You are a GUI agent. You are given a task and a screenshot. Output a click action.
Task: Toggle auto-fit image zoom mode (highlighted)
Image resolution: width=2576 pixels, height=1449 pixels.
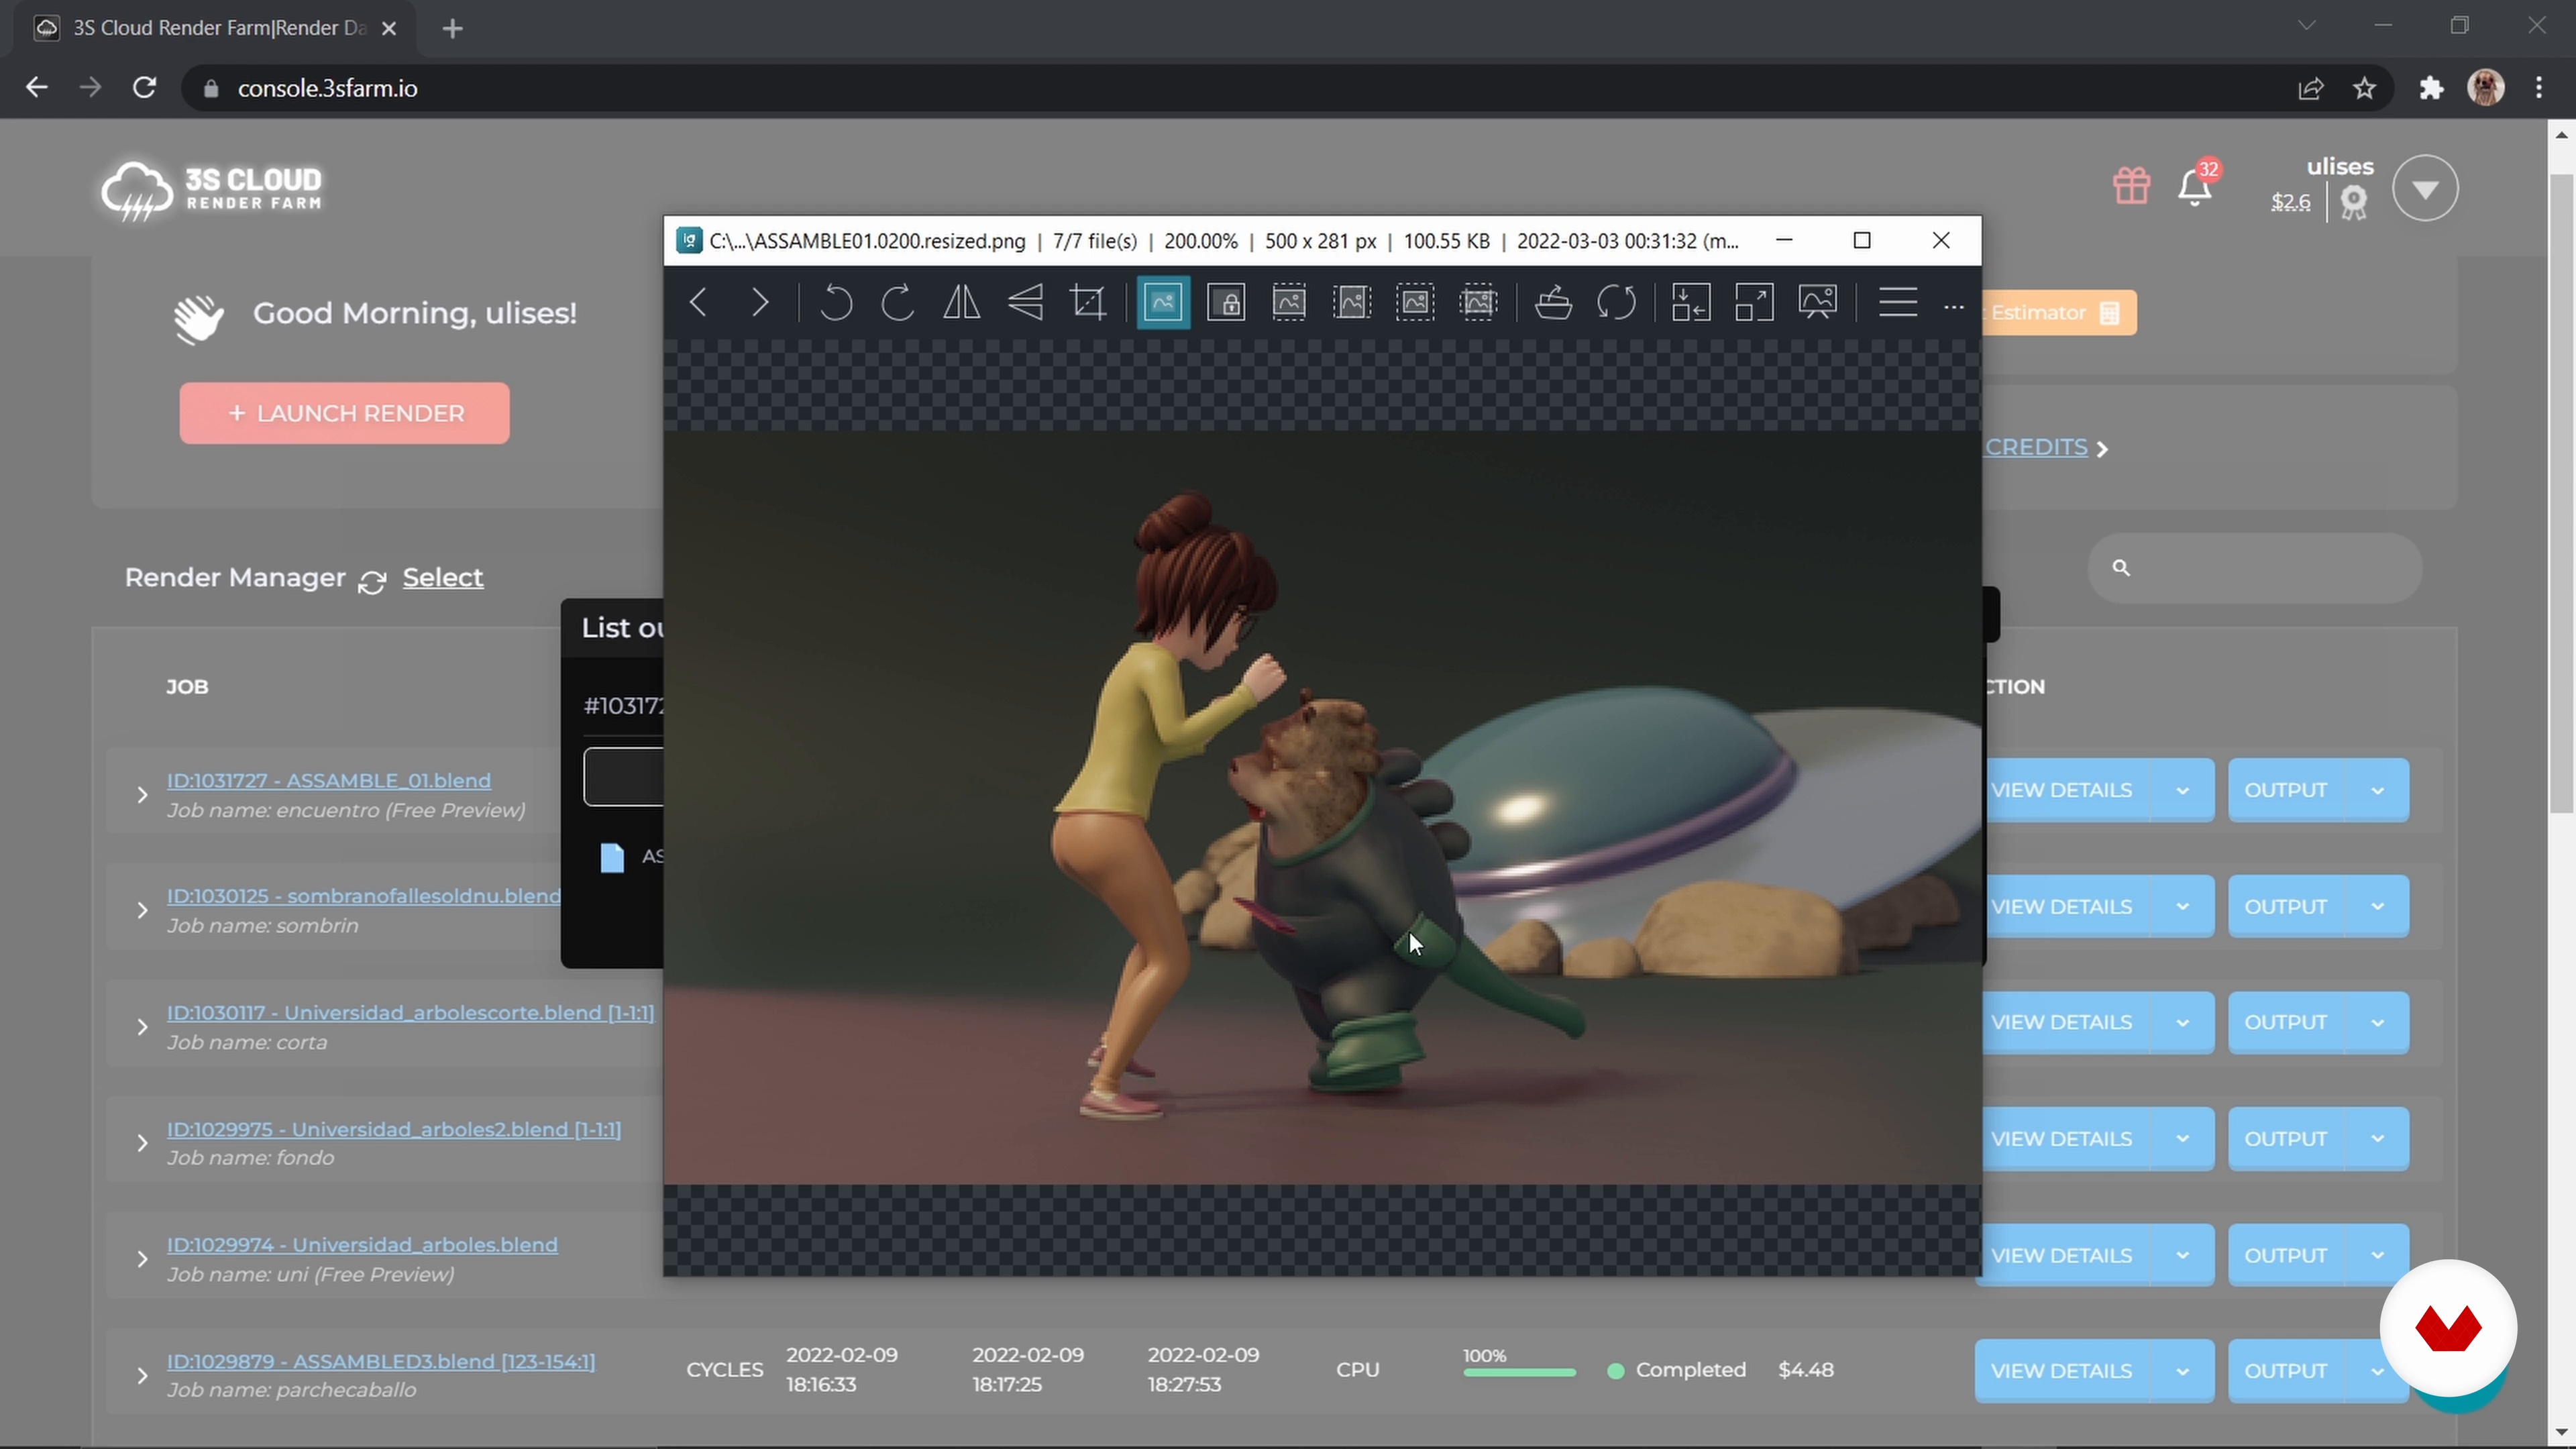click(1163, 302)
